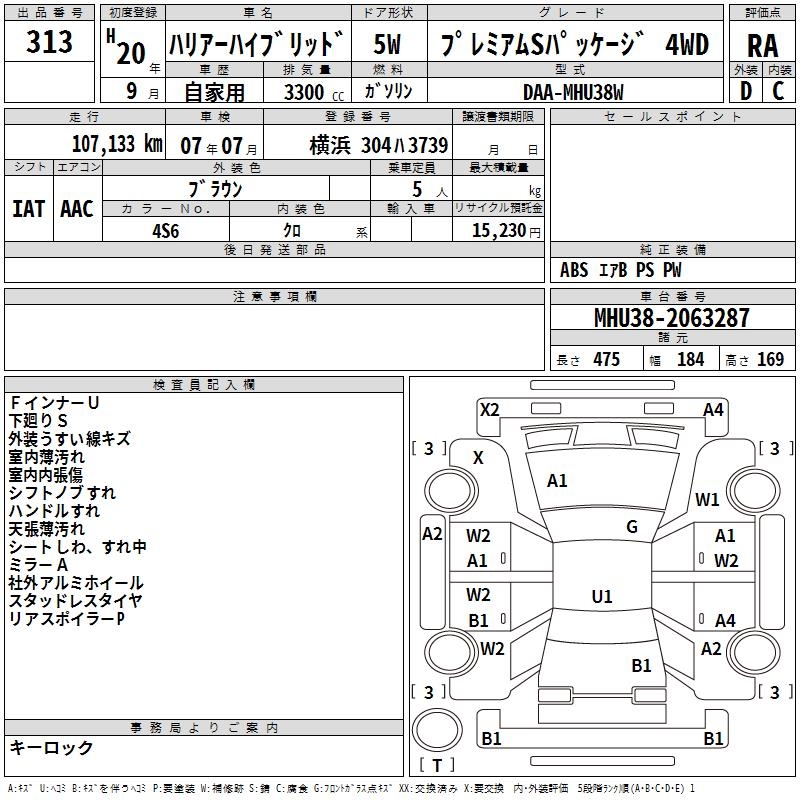Click chassis number MHU38-2063287
The height and width of the screenshot is (800, 800).
coord(671,318)
